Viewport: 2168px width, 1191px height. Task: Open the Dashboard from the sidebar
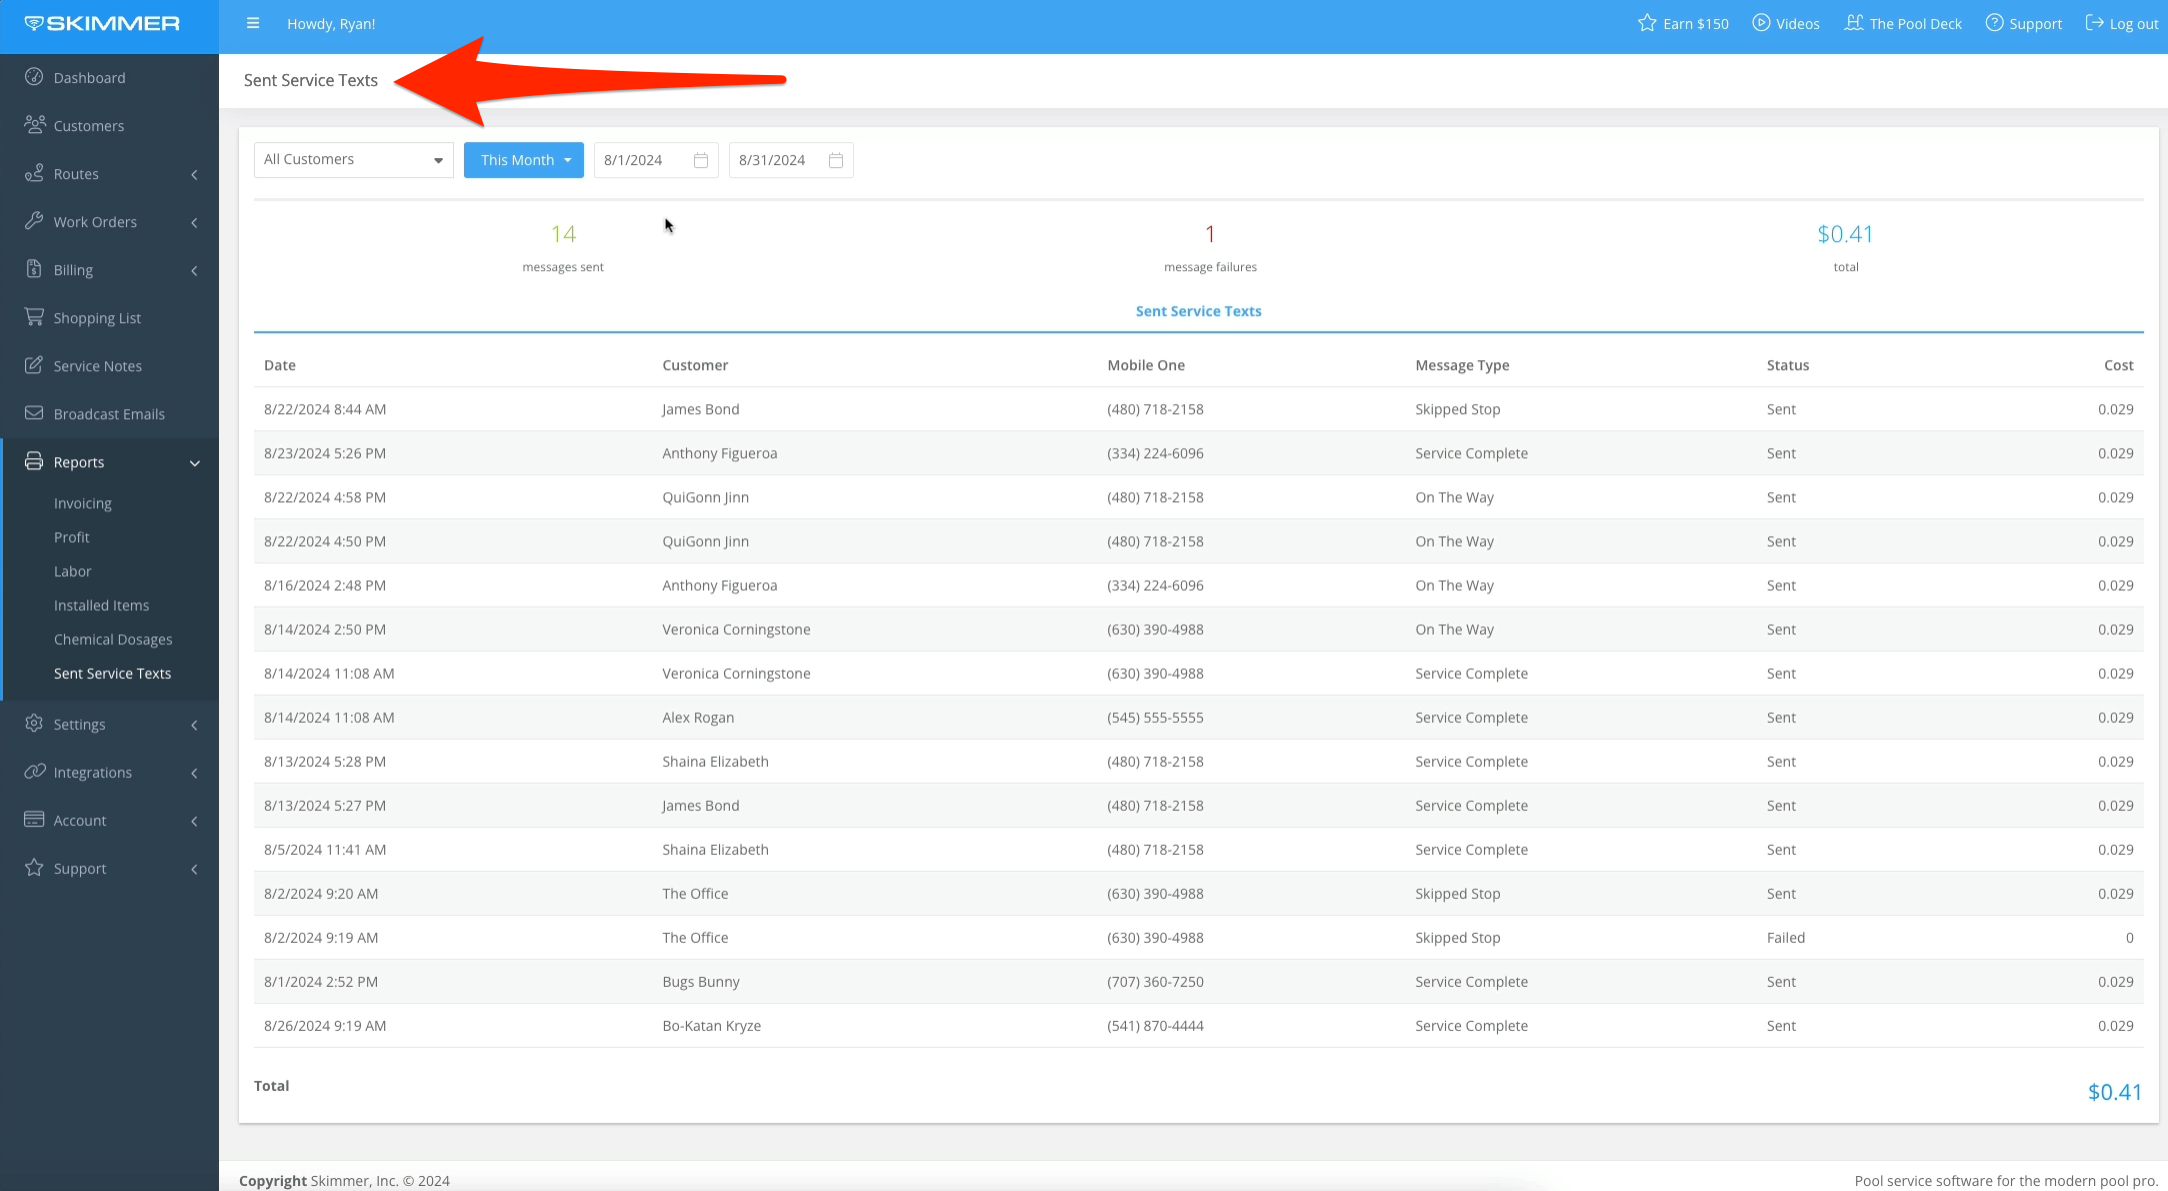point(89,77)
